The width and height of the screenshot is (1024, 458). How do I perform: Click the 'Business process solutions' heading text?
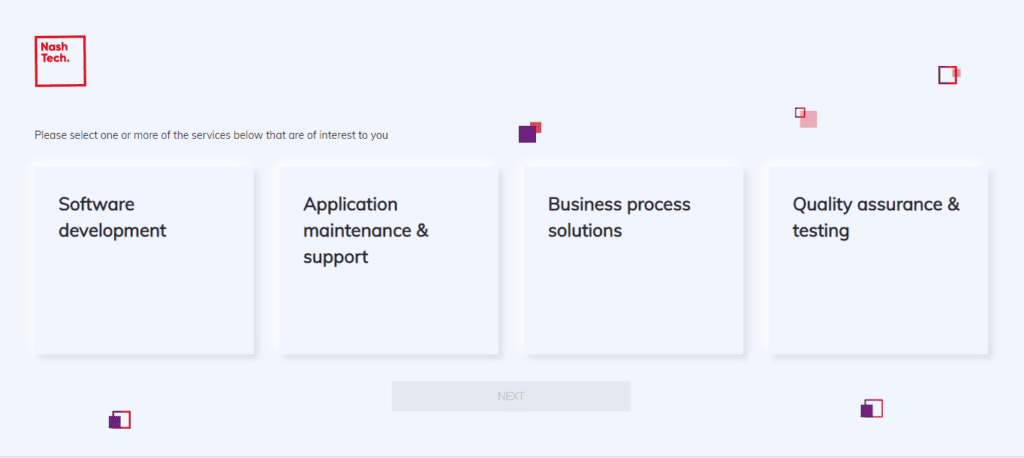point(619,218)
